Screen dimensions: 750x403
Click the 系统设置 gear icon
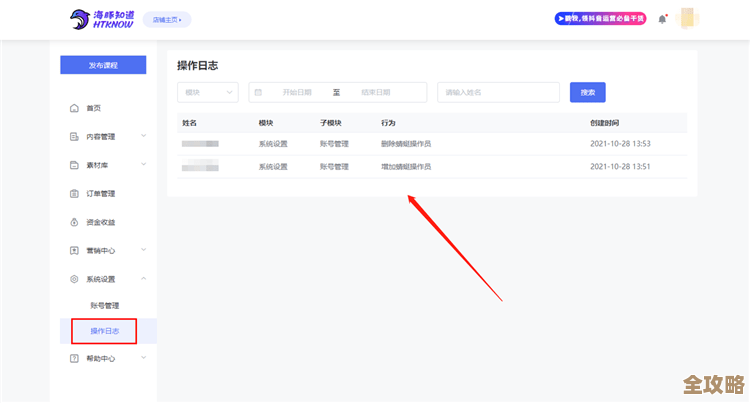click(x=74, y=279)
